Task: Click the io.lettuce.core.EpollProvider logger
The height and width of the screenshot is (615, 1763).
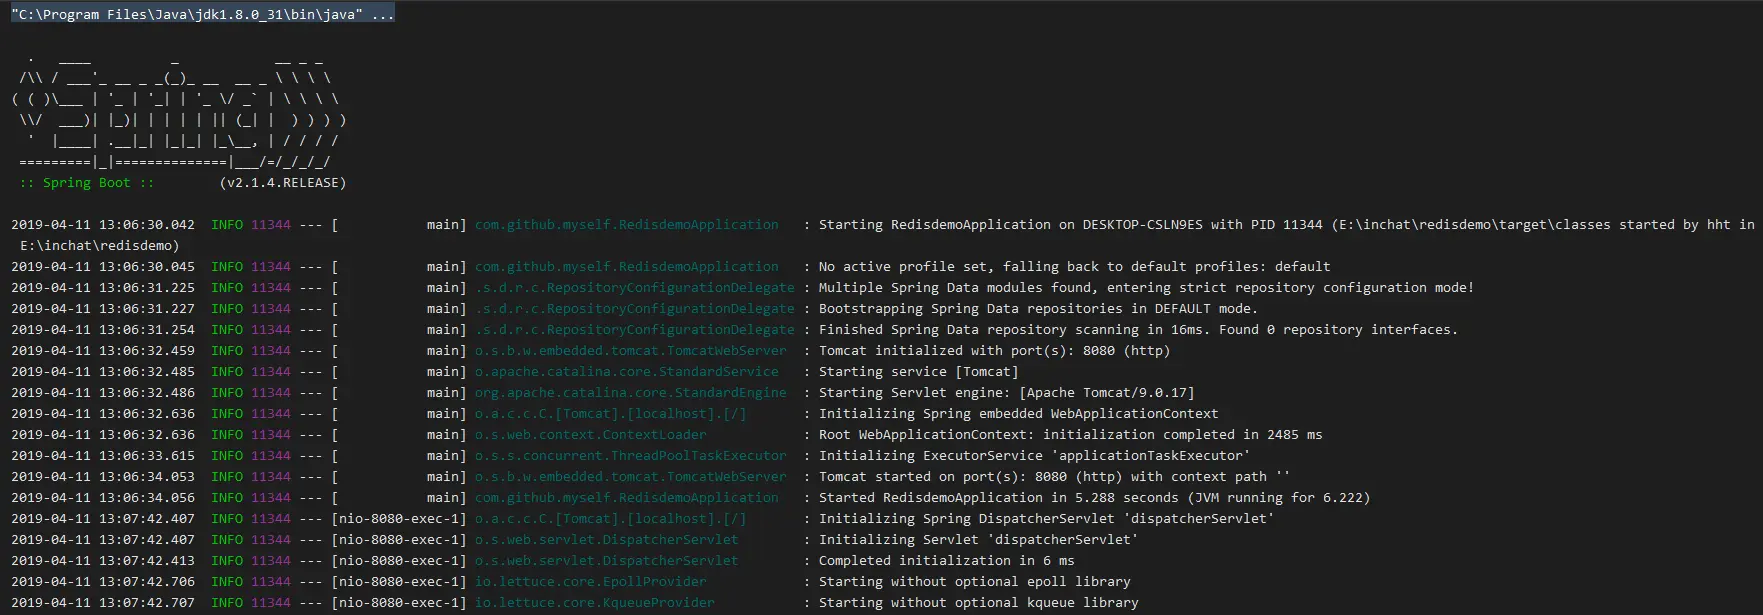Action: coord(590,582)
